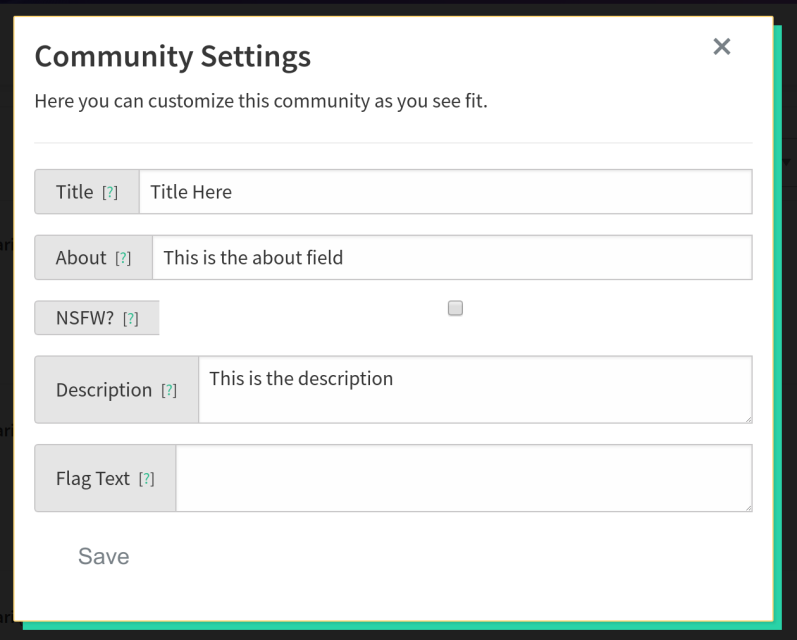This screenshot has height=640, width=797.
Task: Open the Flag Text help [?] link
Action: [146, 479]
